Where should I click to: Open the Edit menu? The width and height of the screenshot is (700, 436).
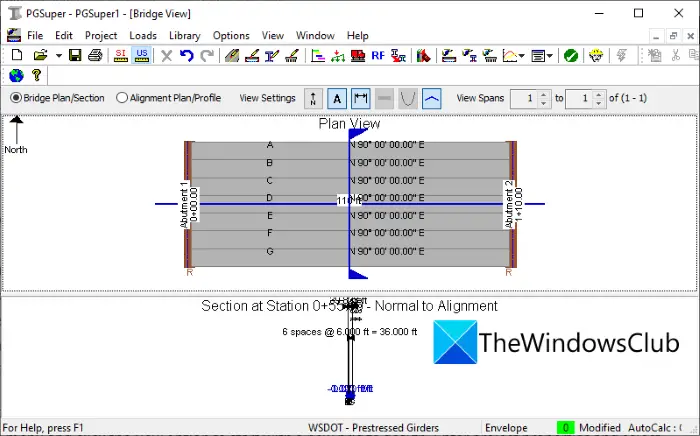point(64,36)
